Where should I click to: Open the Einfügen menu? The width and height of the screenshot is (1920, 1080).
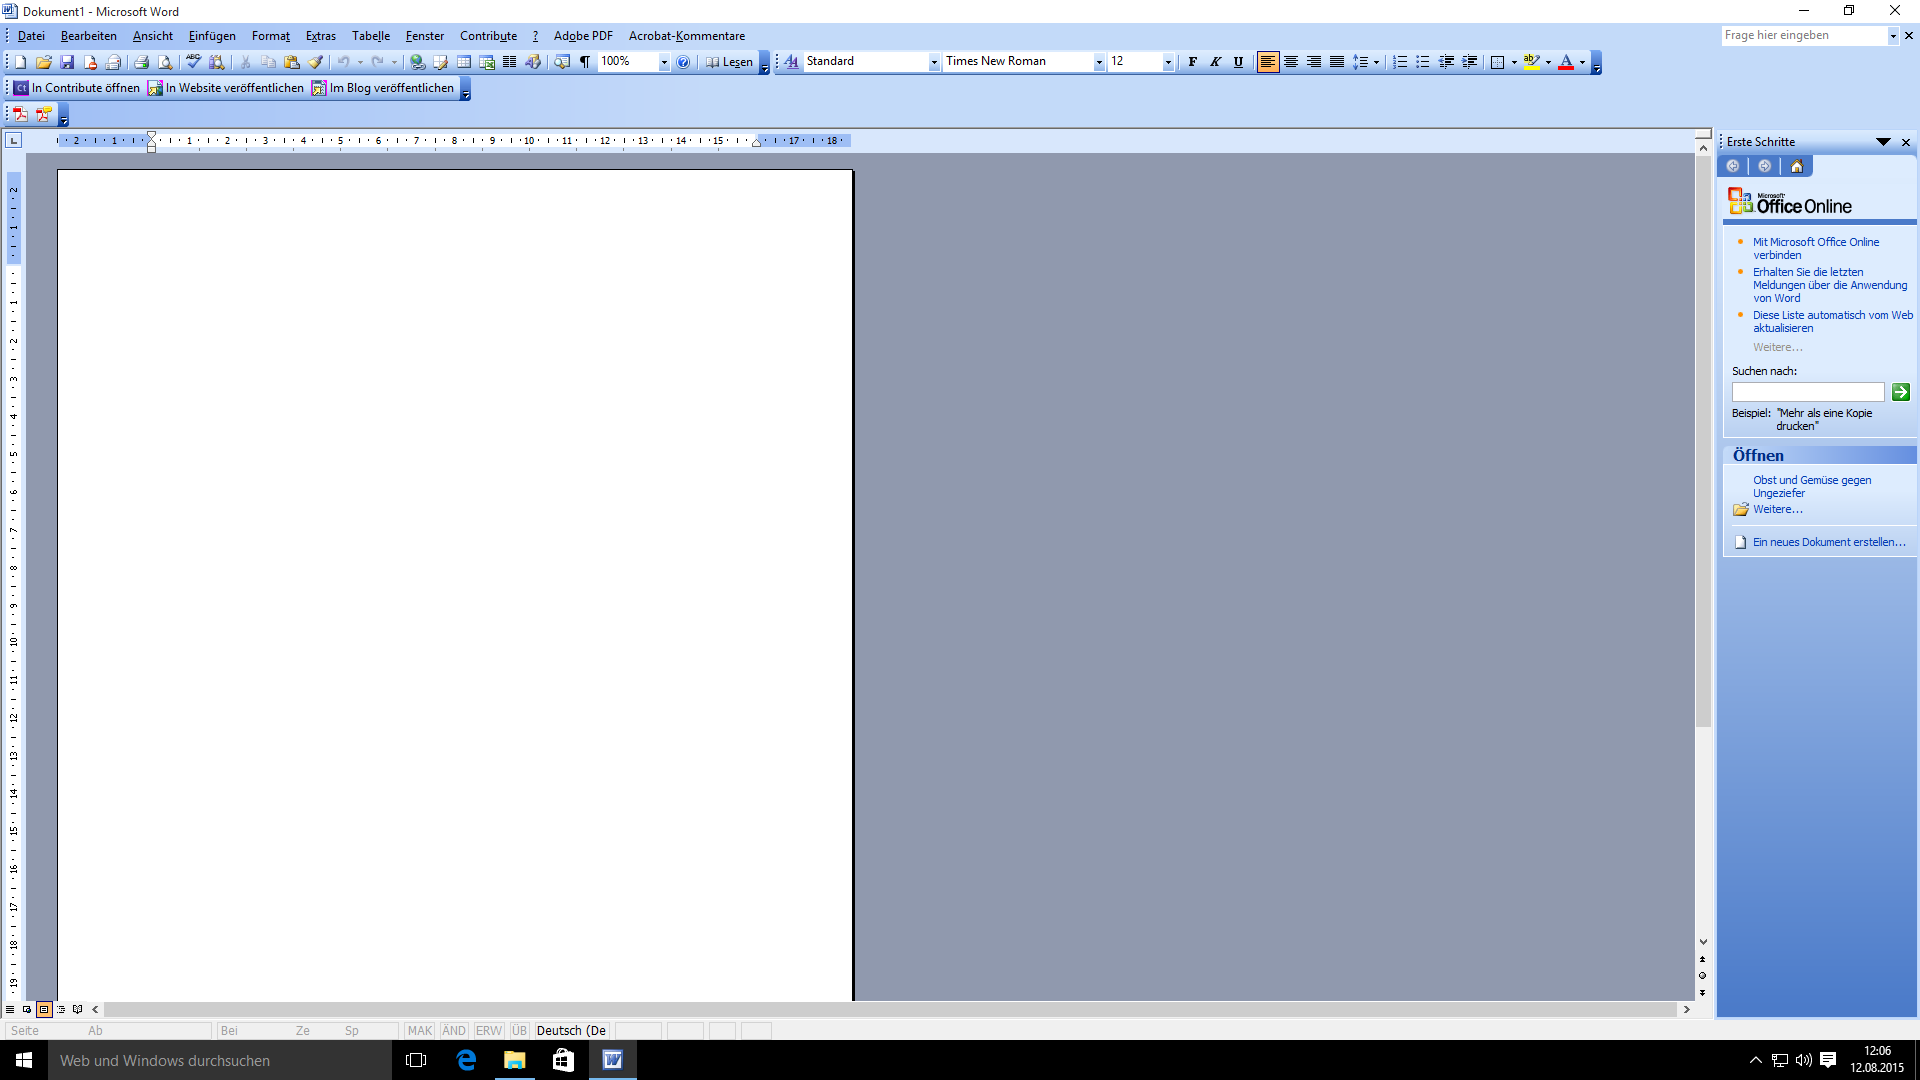click(212, 36)
